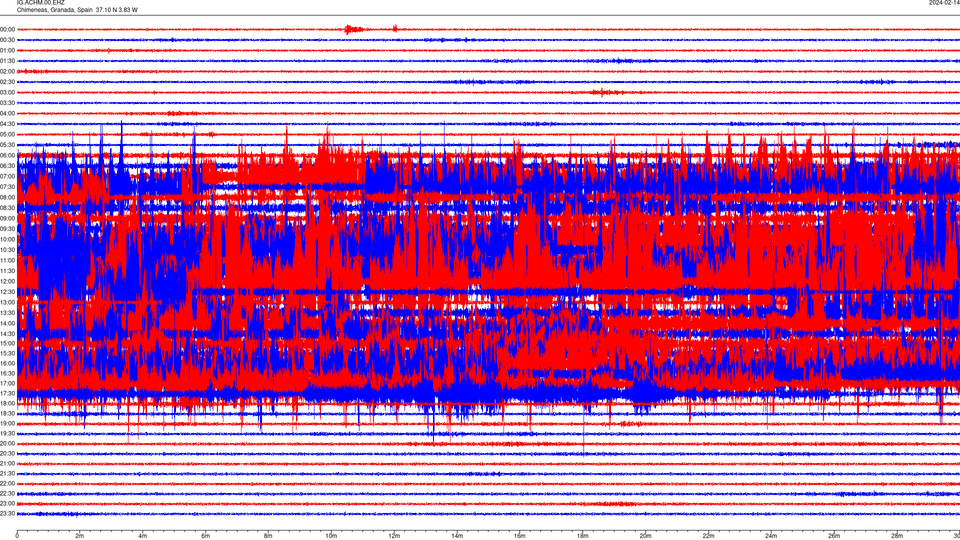Select the 18:00 time label

tap(7, 403)
